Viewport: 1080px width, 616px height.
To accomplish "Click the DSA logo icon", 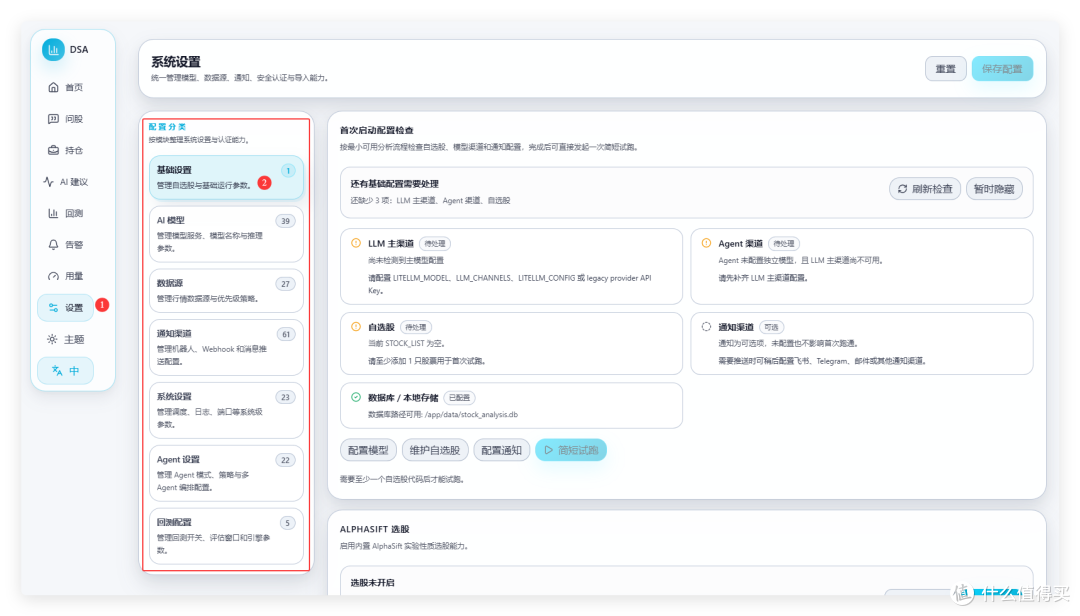I will (53, 50).
